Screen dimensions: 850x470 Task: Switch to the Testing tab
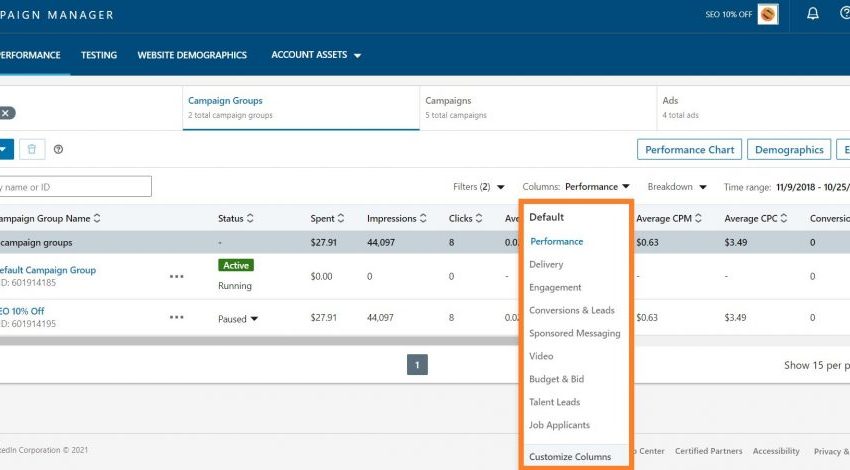pyautogui.click(x=99, y=55)
